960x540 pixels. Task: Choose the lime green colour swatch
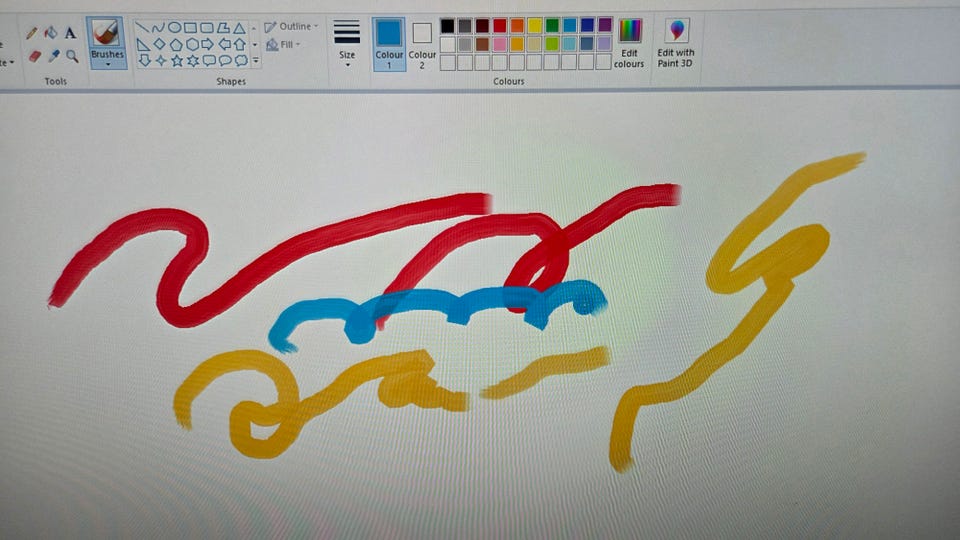coord(552,43)
